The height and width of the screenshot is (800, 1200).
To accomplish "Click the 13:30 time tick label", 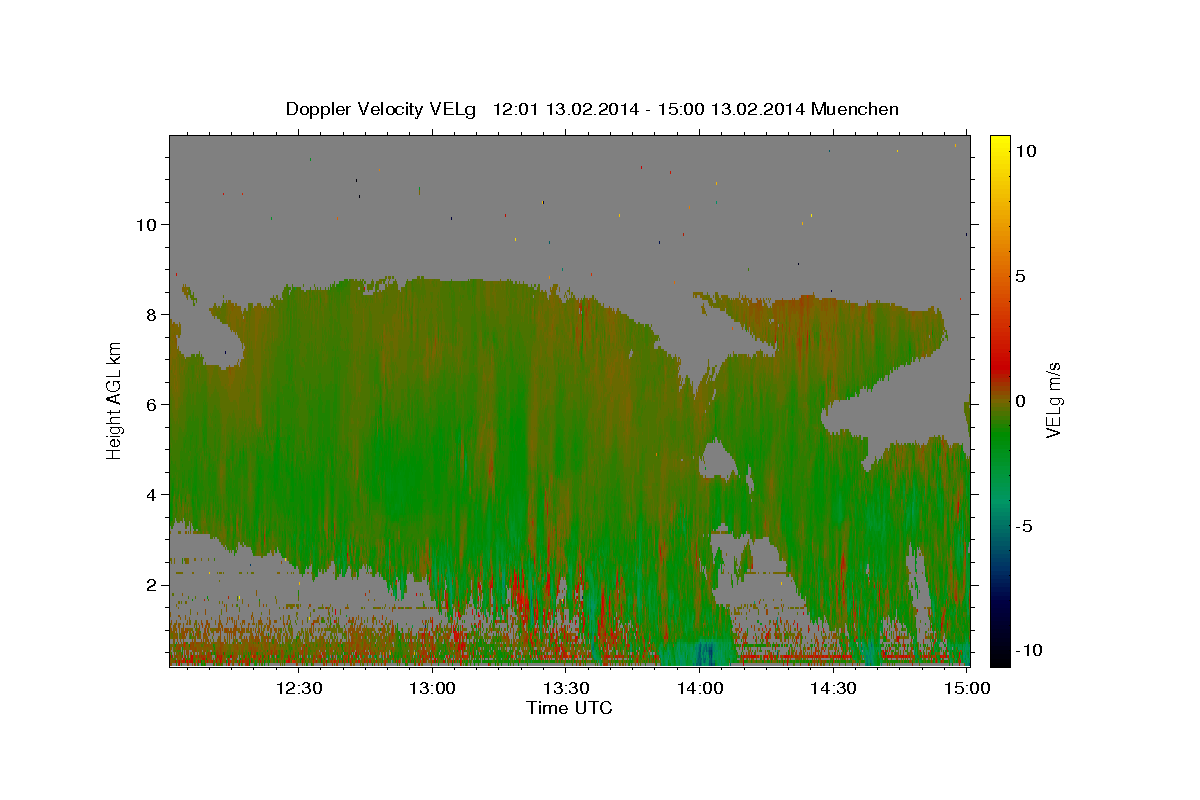I will 566,688.
